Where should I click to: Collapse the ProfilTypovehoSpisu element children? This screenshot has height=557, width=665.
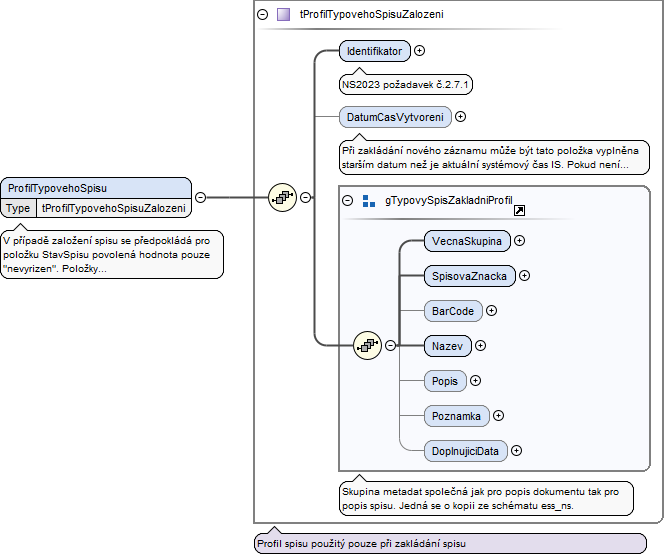click(x=200, y=197)
